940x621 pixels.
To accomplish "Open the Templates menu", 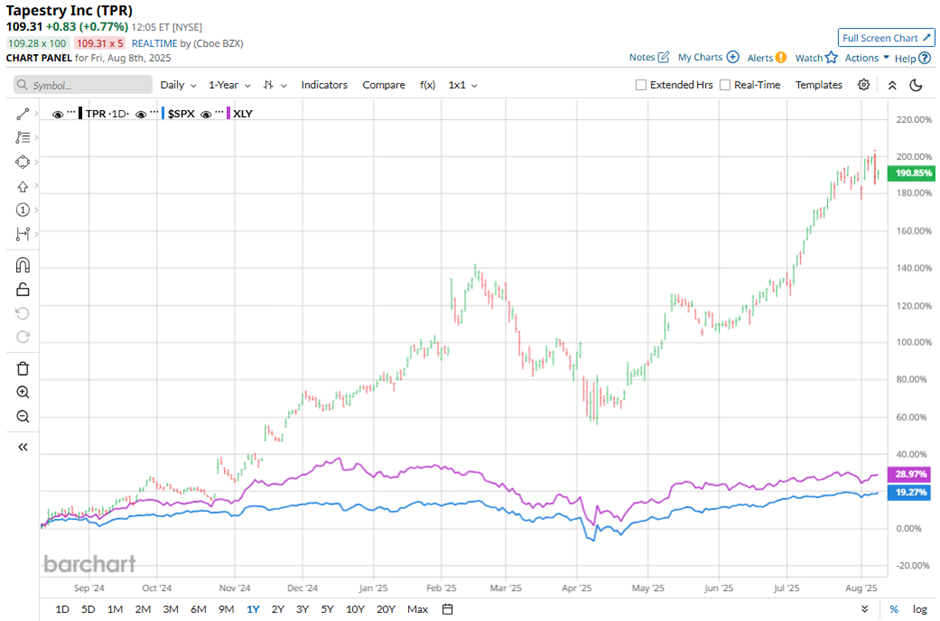I will point(819,85).
